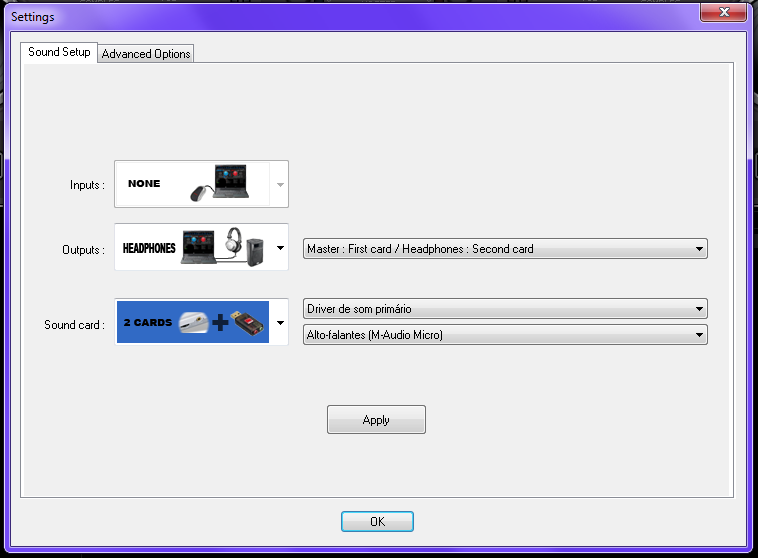The height and width of the screenshot is (558, 758).
Task: Open the Alto-falantes (M-Audio Micro) dropdown
Action: click(x=505, y=335)
